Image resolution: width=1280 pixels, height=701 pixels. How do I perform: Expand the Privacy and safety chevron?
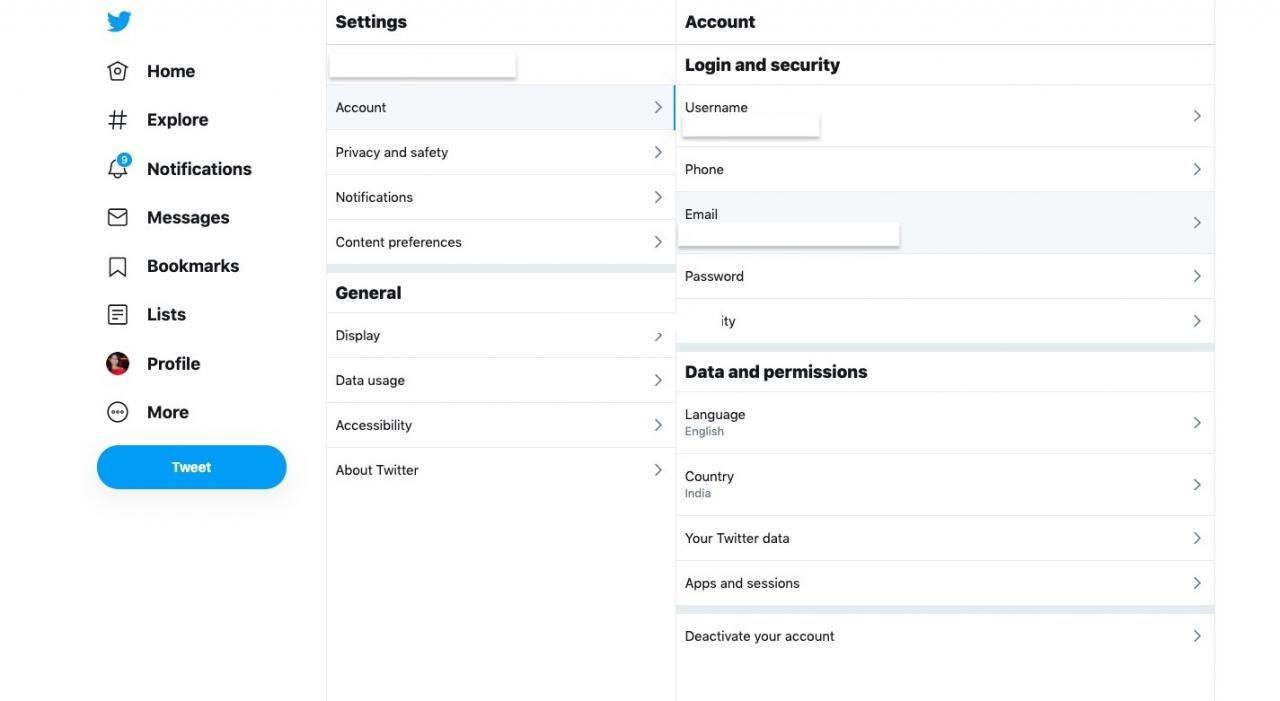tap(658, 152)
